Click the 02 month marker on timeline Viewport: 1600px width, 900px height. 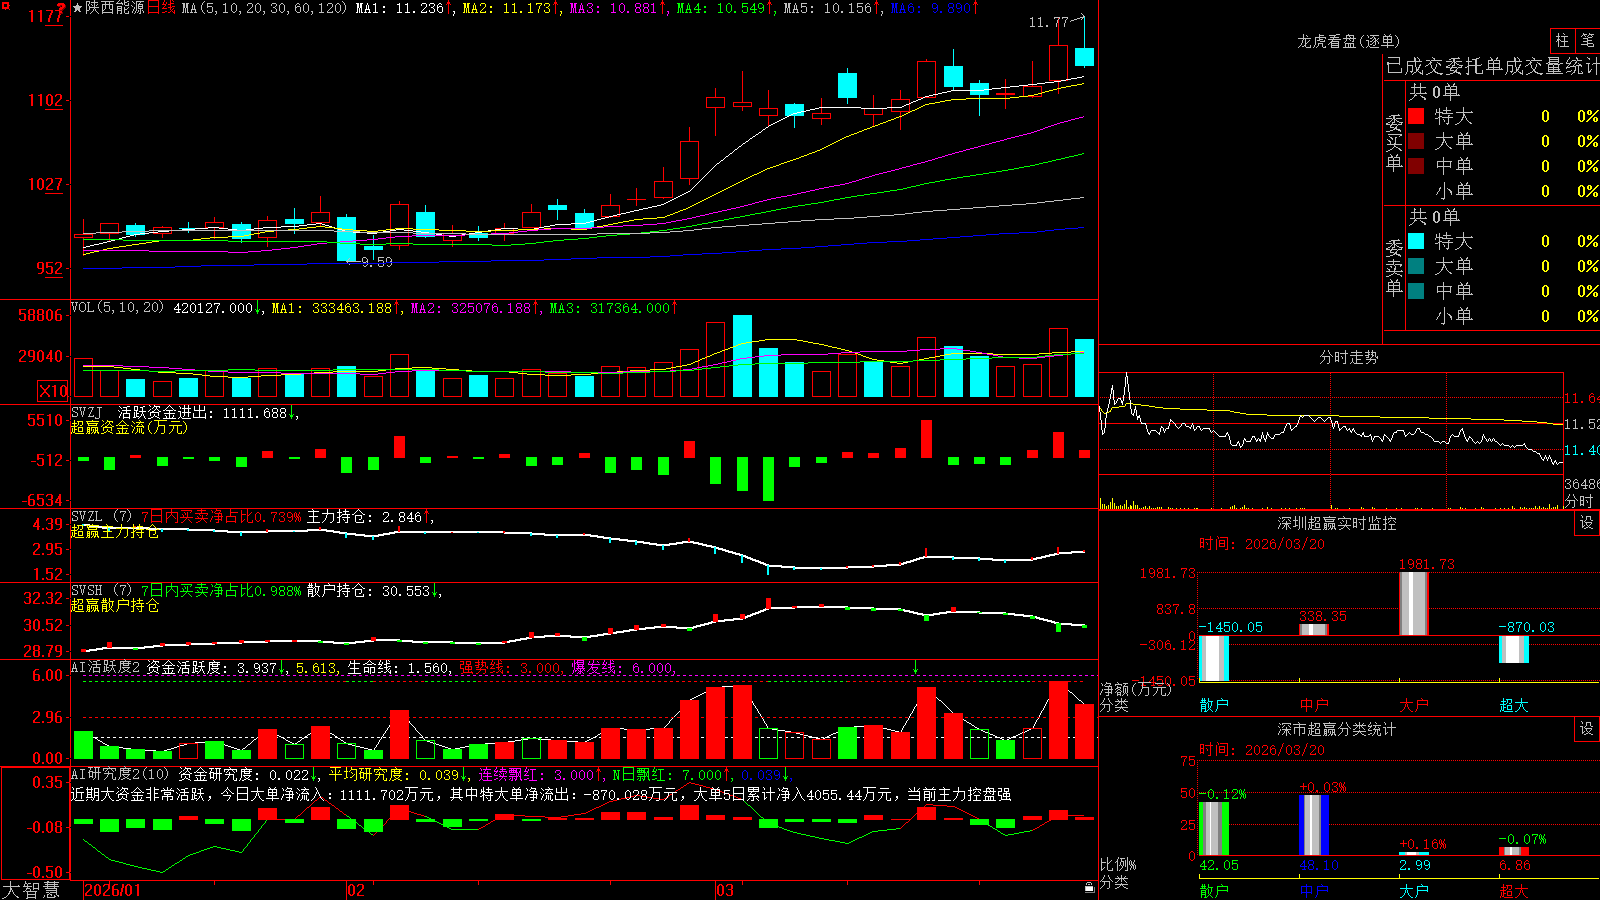[x=355, y=890]
